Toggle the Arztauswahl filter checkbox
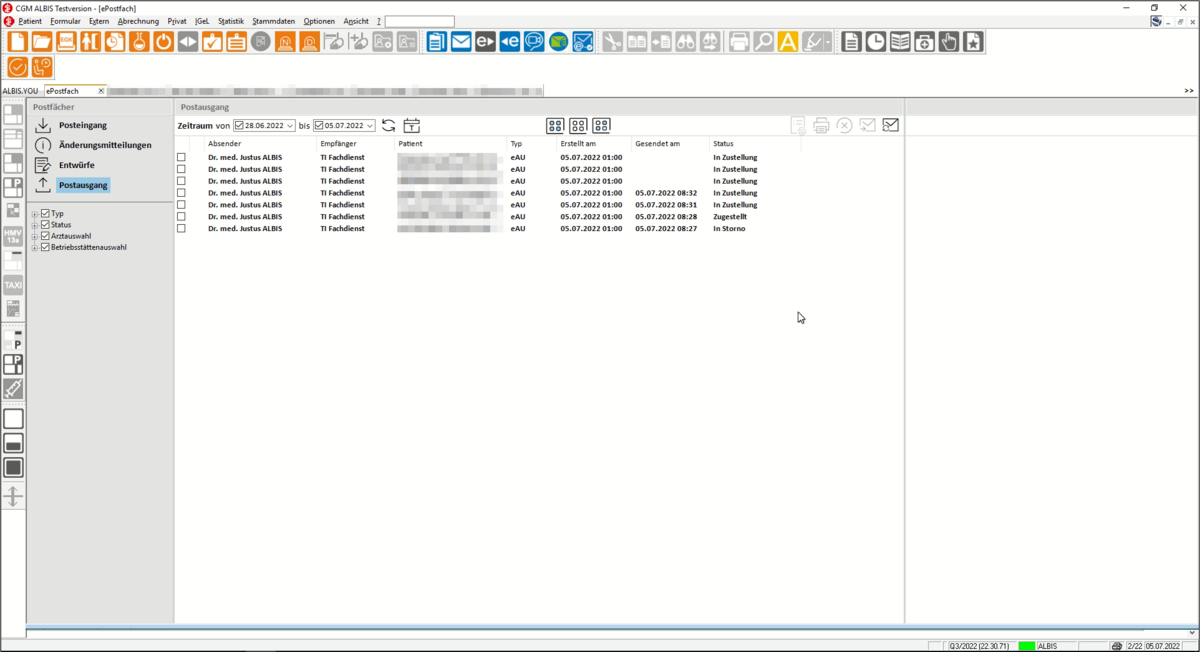The image size is (1200, 652). click(45, 236)
